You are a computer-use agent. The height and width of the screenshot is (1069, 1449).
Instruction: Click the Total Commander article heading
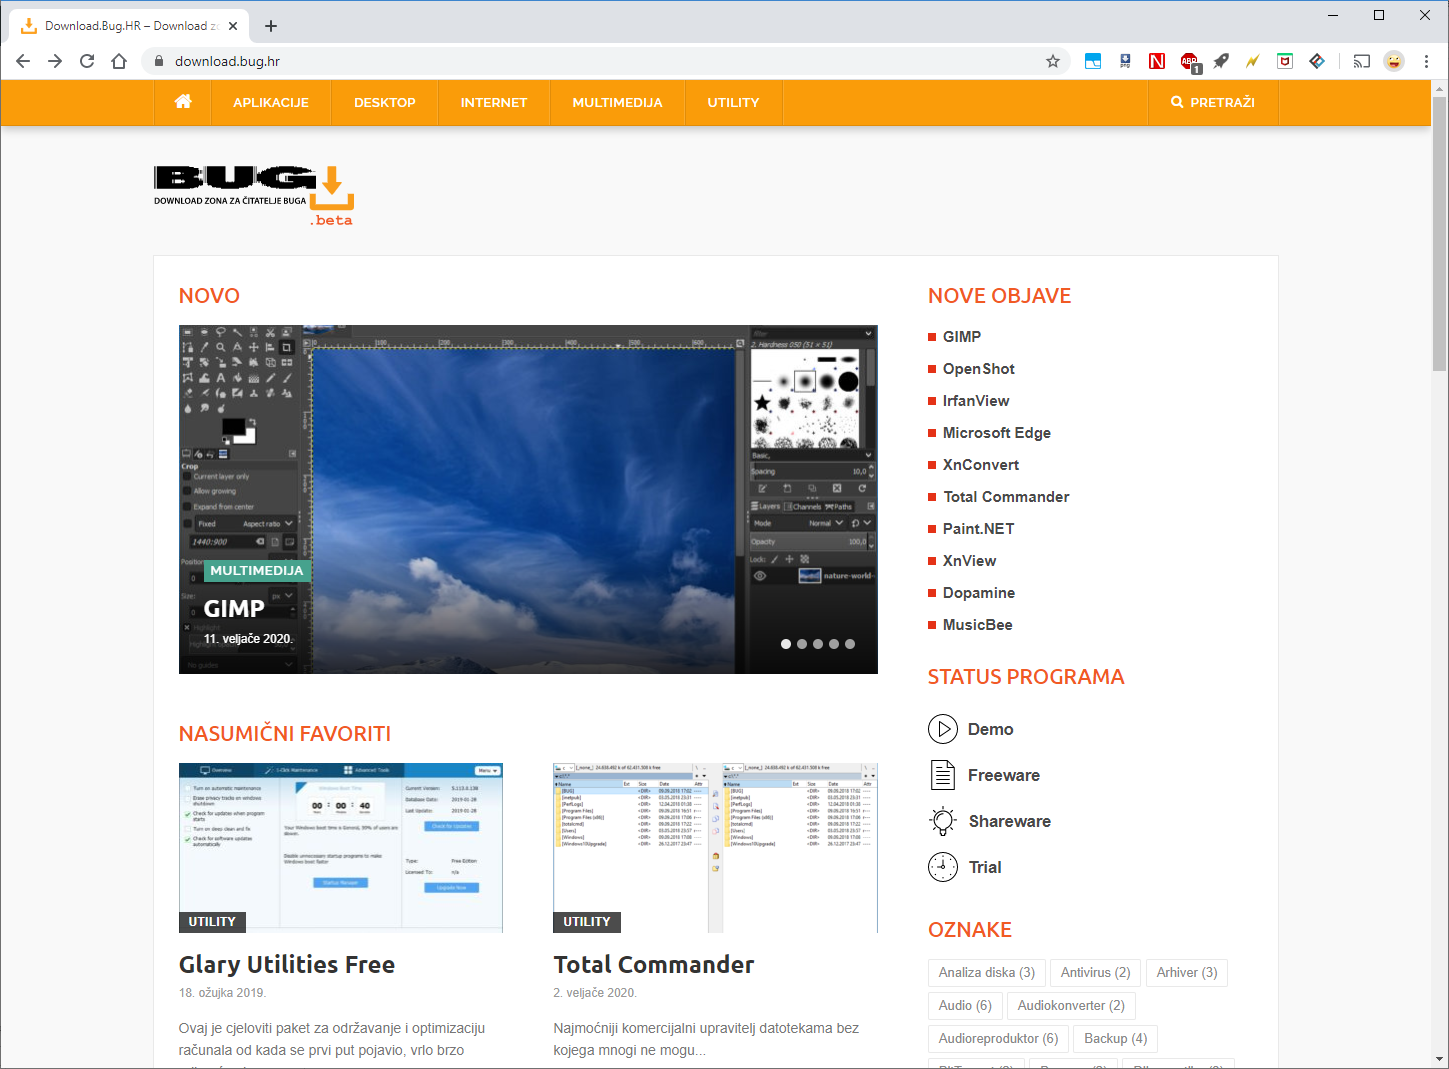(654, 964)
